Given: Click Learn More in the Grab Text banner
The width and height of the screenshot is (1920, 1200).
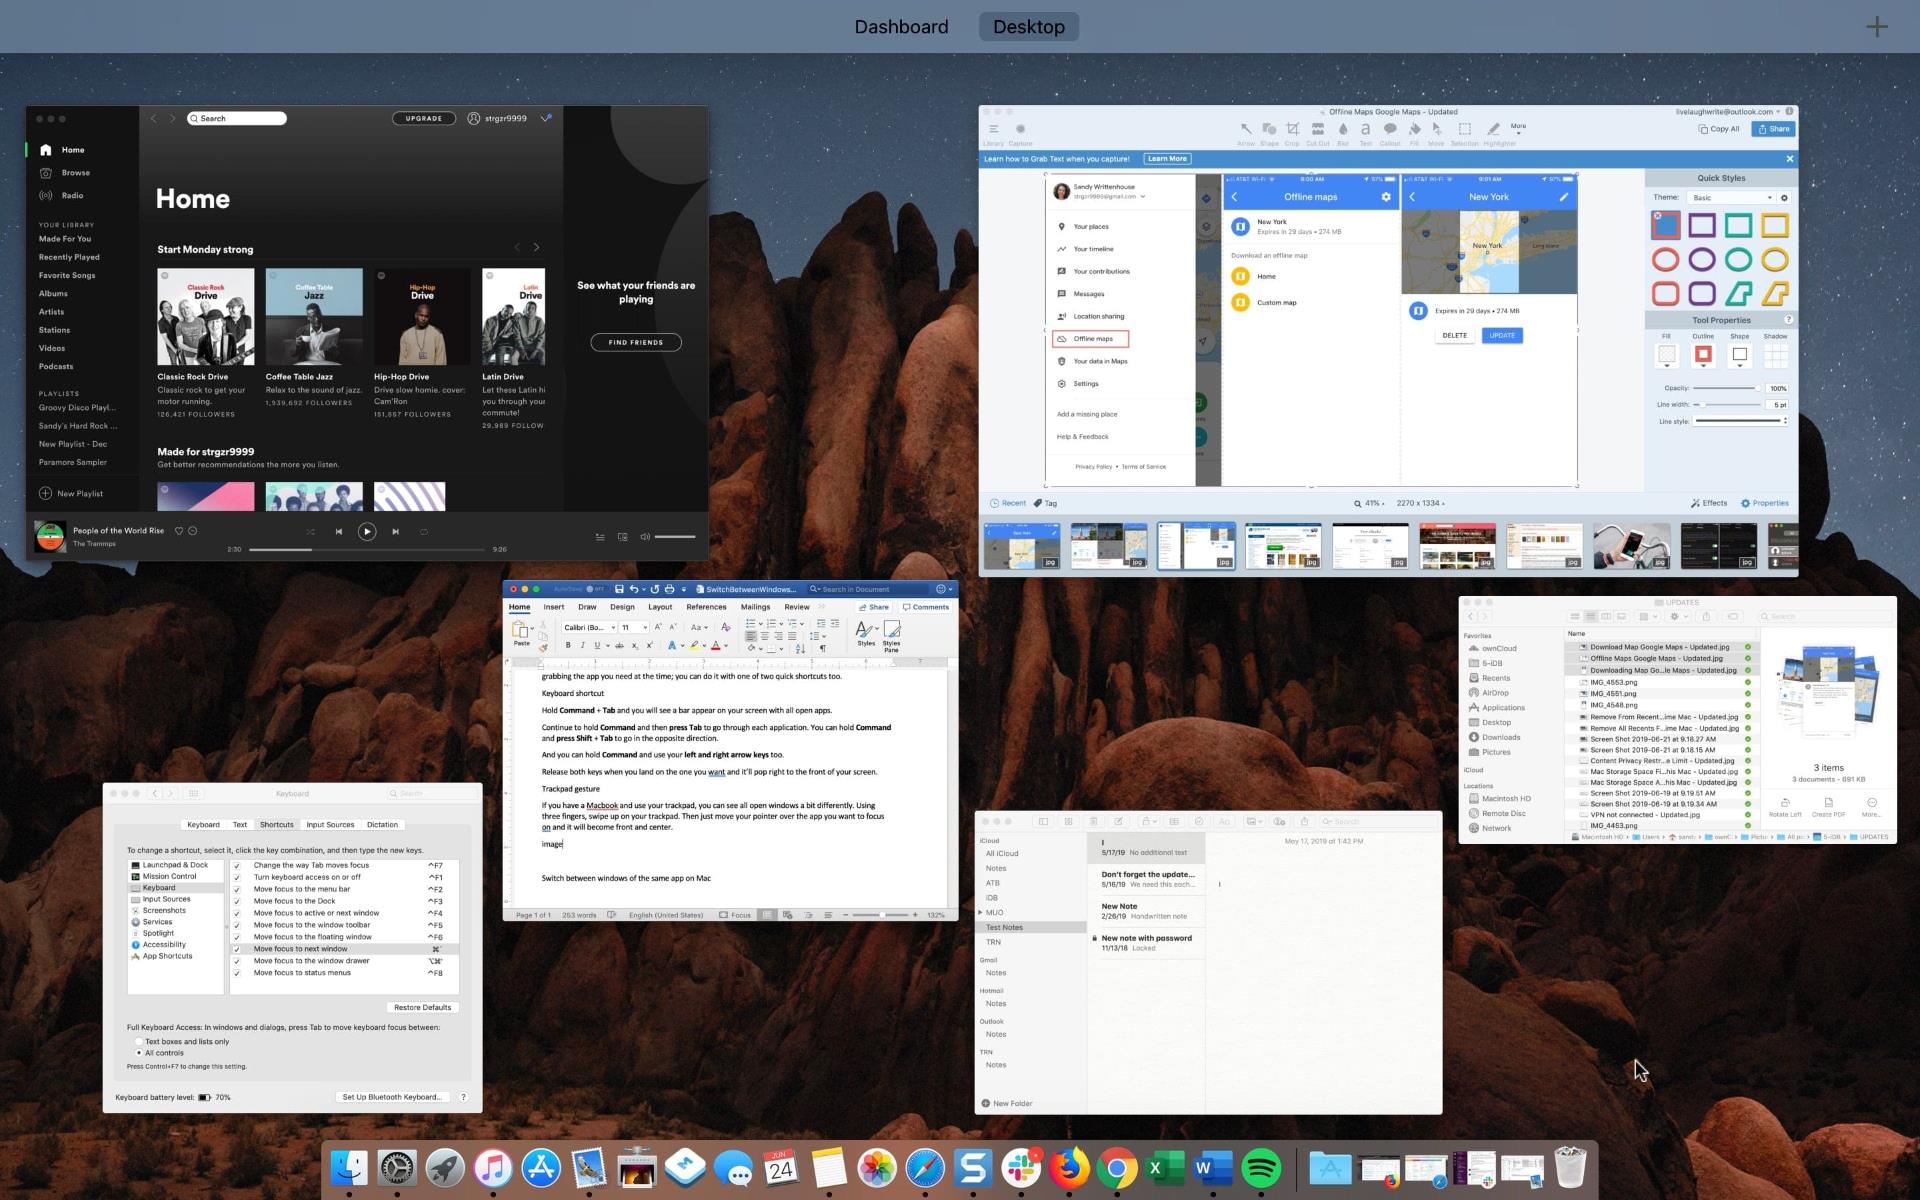Looking at the screenshot, I should click(x=1166, y=158).
